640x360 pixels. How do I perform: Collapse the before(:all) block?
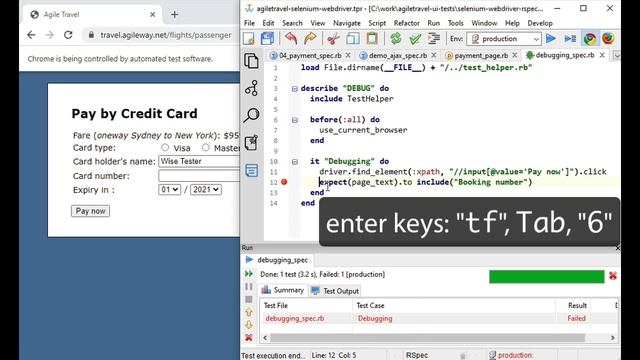click(x=295, y=120)
